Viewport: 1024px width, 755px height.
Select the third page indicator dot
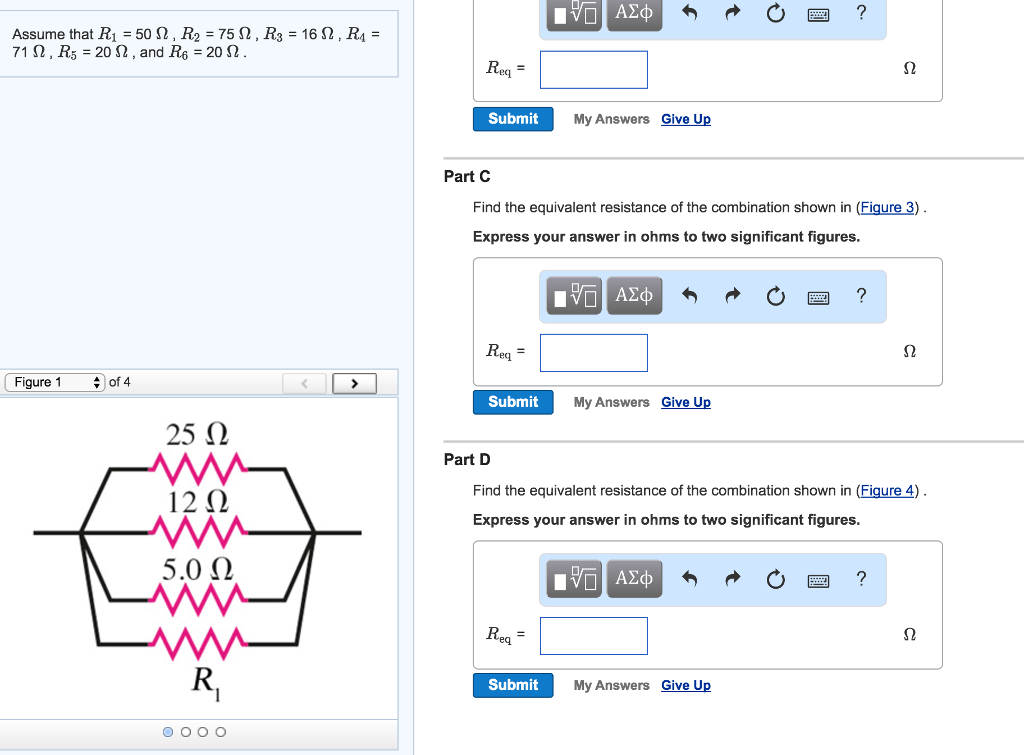202,732
